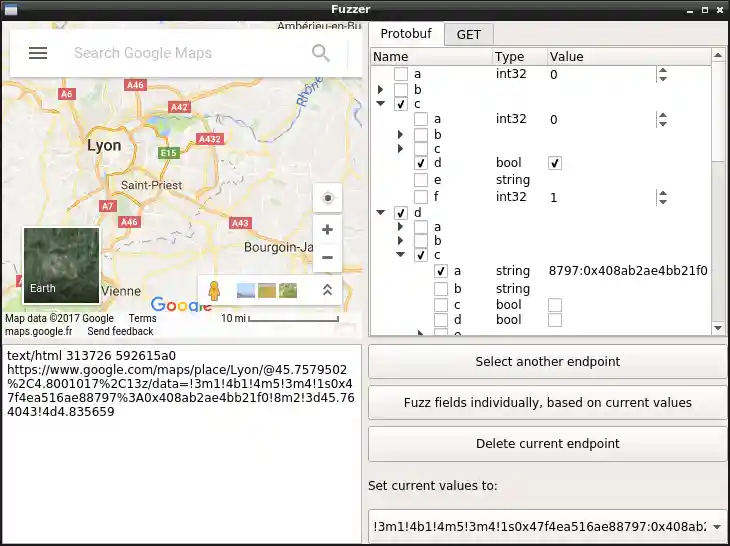Select the Protobuf tab
This screenshot has height=546, width=730.
(x=406, y=34)
